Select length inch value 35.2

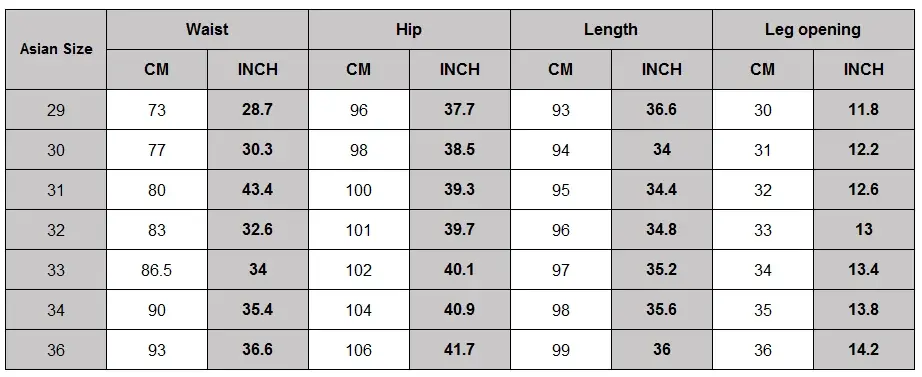(662, 270)
